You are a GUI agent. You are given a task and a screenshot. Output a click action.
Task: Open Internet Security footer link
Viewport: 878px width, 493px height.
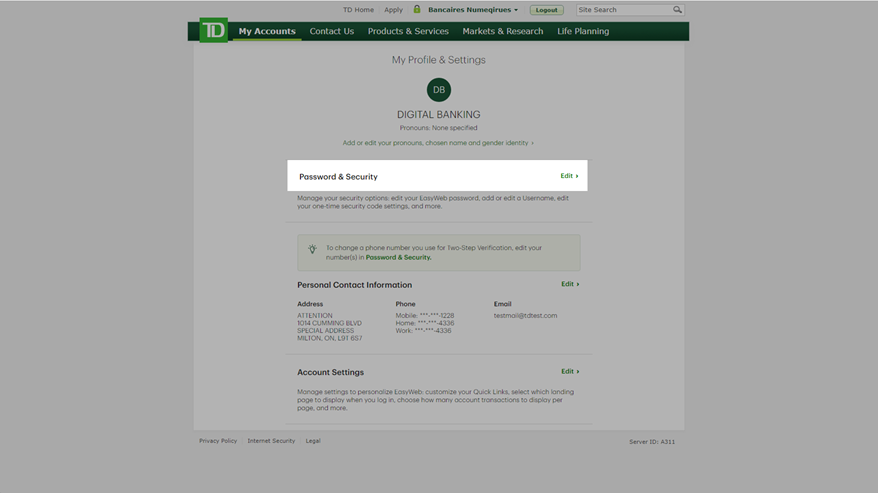pos(271,441)
